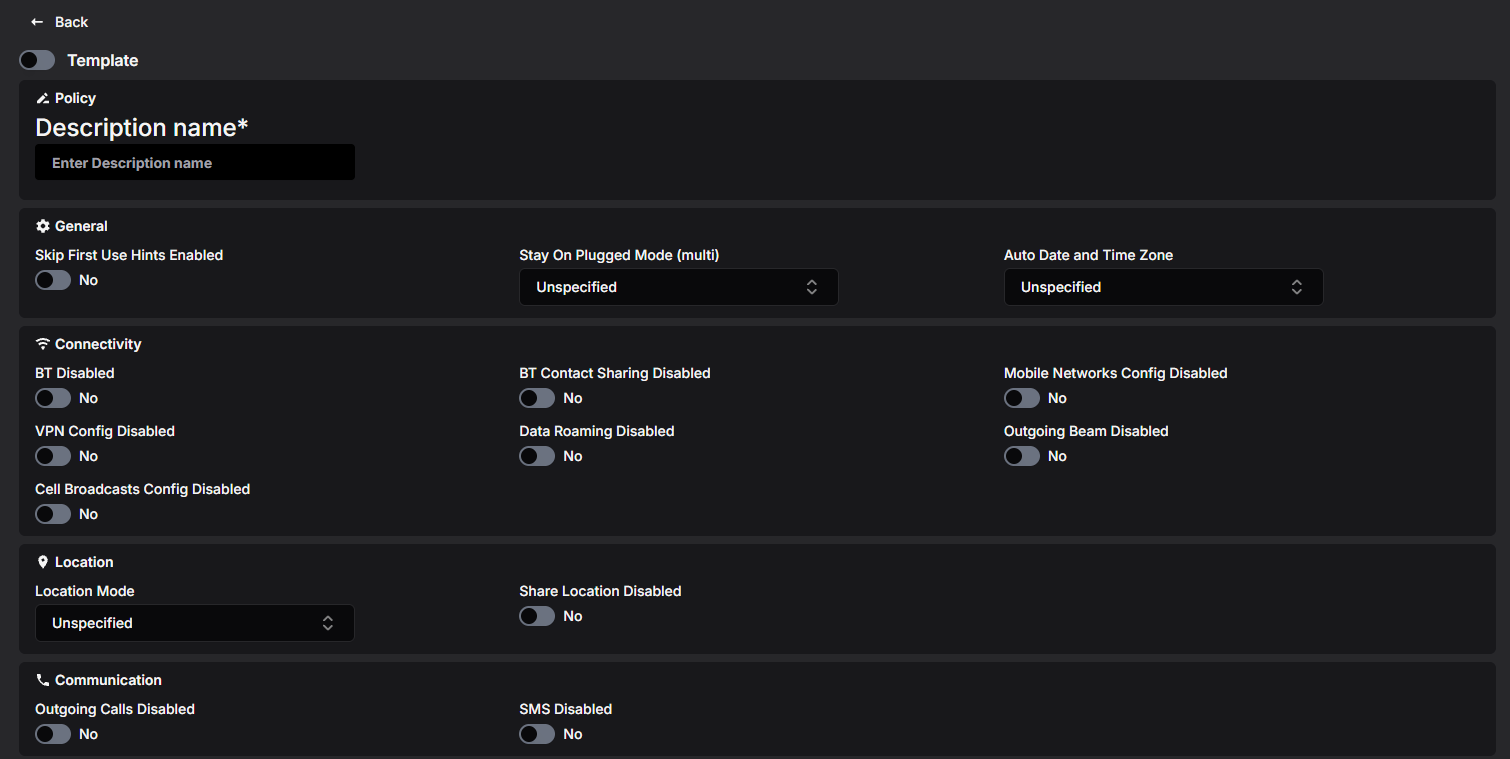Toggle Share Location Disabled switch
Screen dimensions: 1510x759
coord(537,616)
